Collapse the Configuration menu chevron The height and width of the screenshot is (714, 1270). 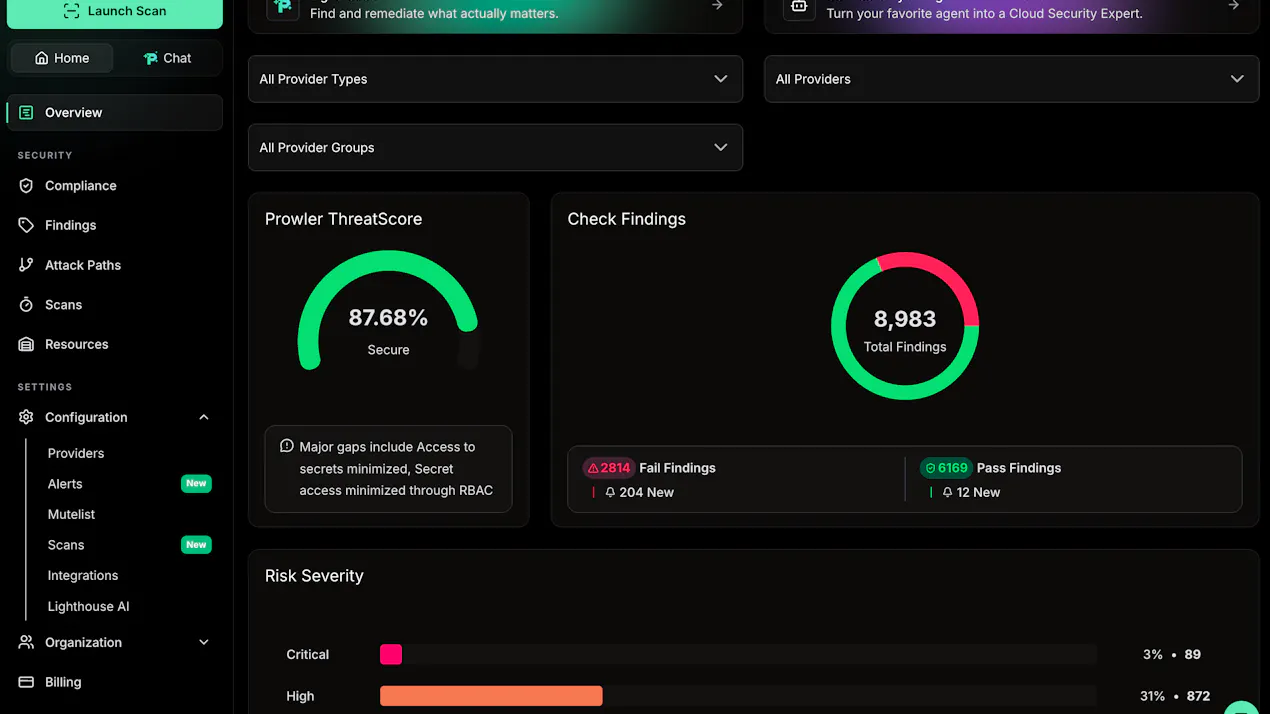tap(204, 417)
